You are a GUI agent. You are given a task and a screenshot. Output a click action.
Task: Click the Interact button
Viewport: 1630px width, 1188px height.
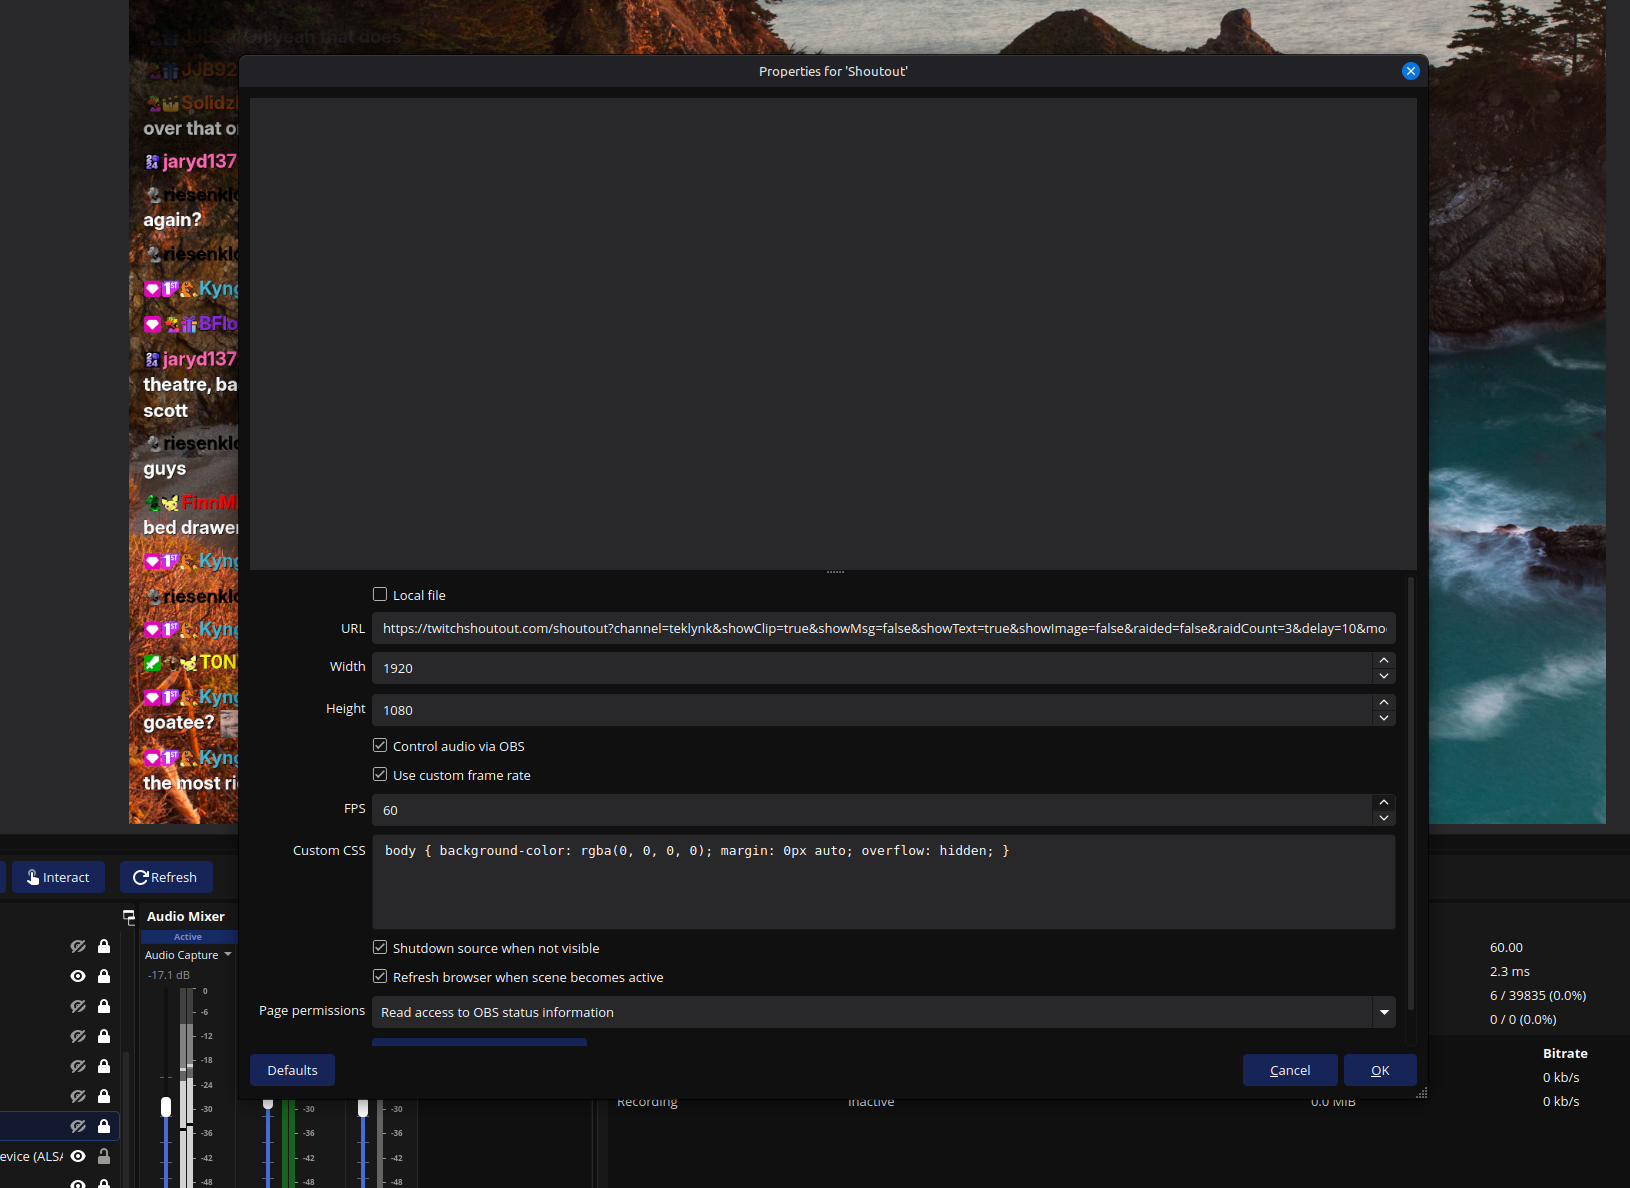tap(58, 877)
